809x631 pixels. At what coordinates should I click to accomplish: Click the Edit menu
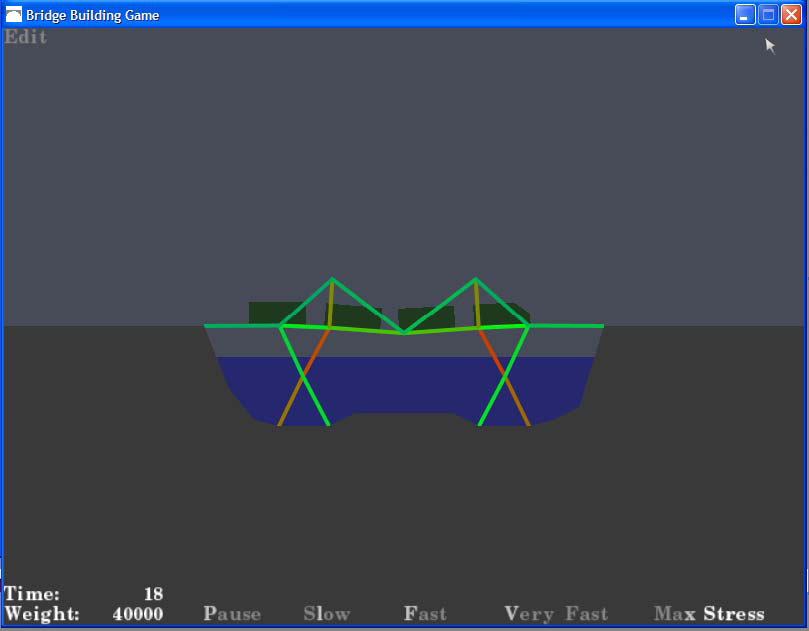(x=25, y=37)
